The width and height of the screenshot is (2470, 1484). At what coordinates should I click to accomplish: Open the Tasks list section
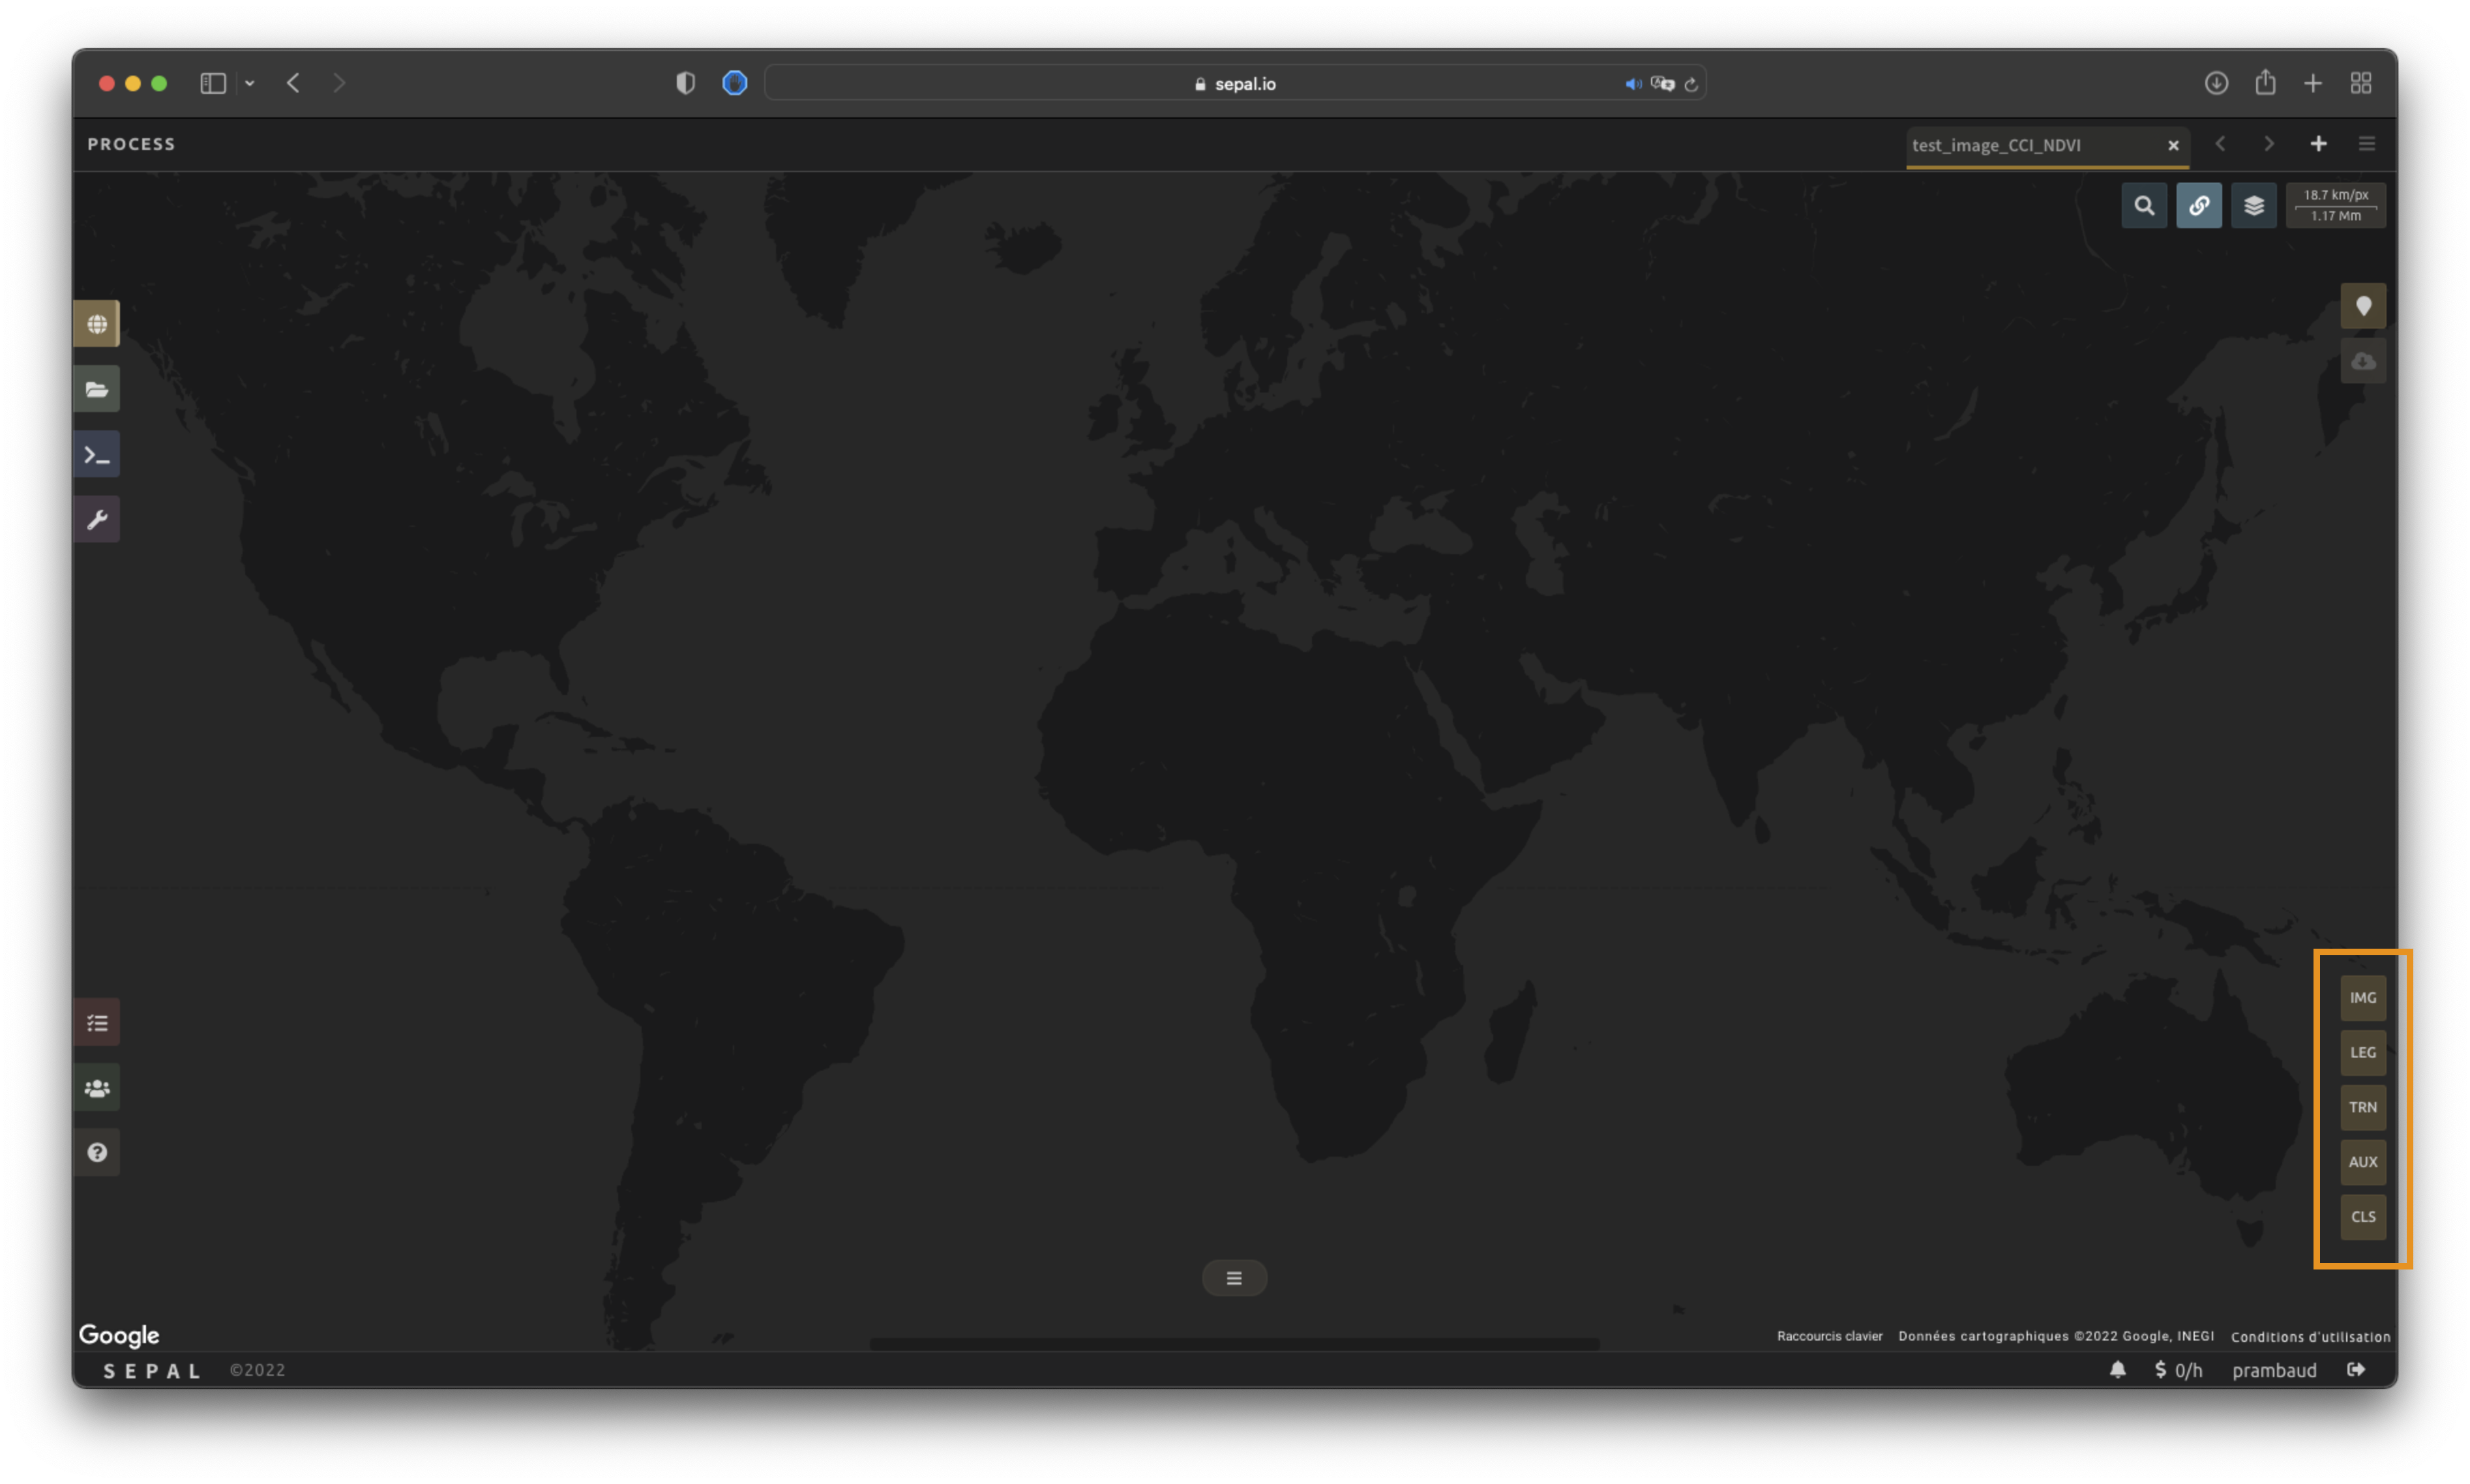click(97, 1022)
